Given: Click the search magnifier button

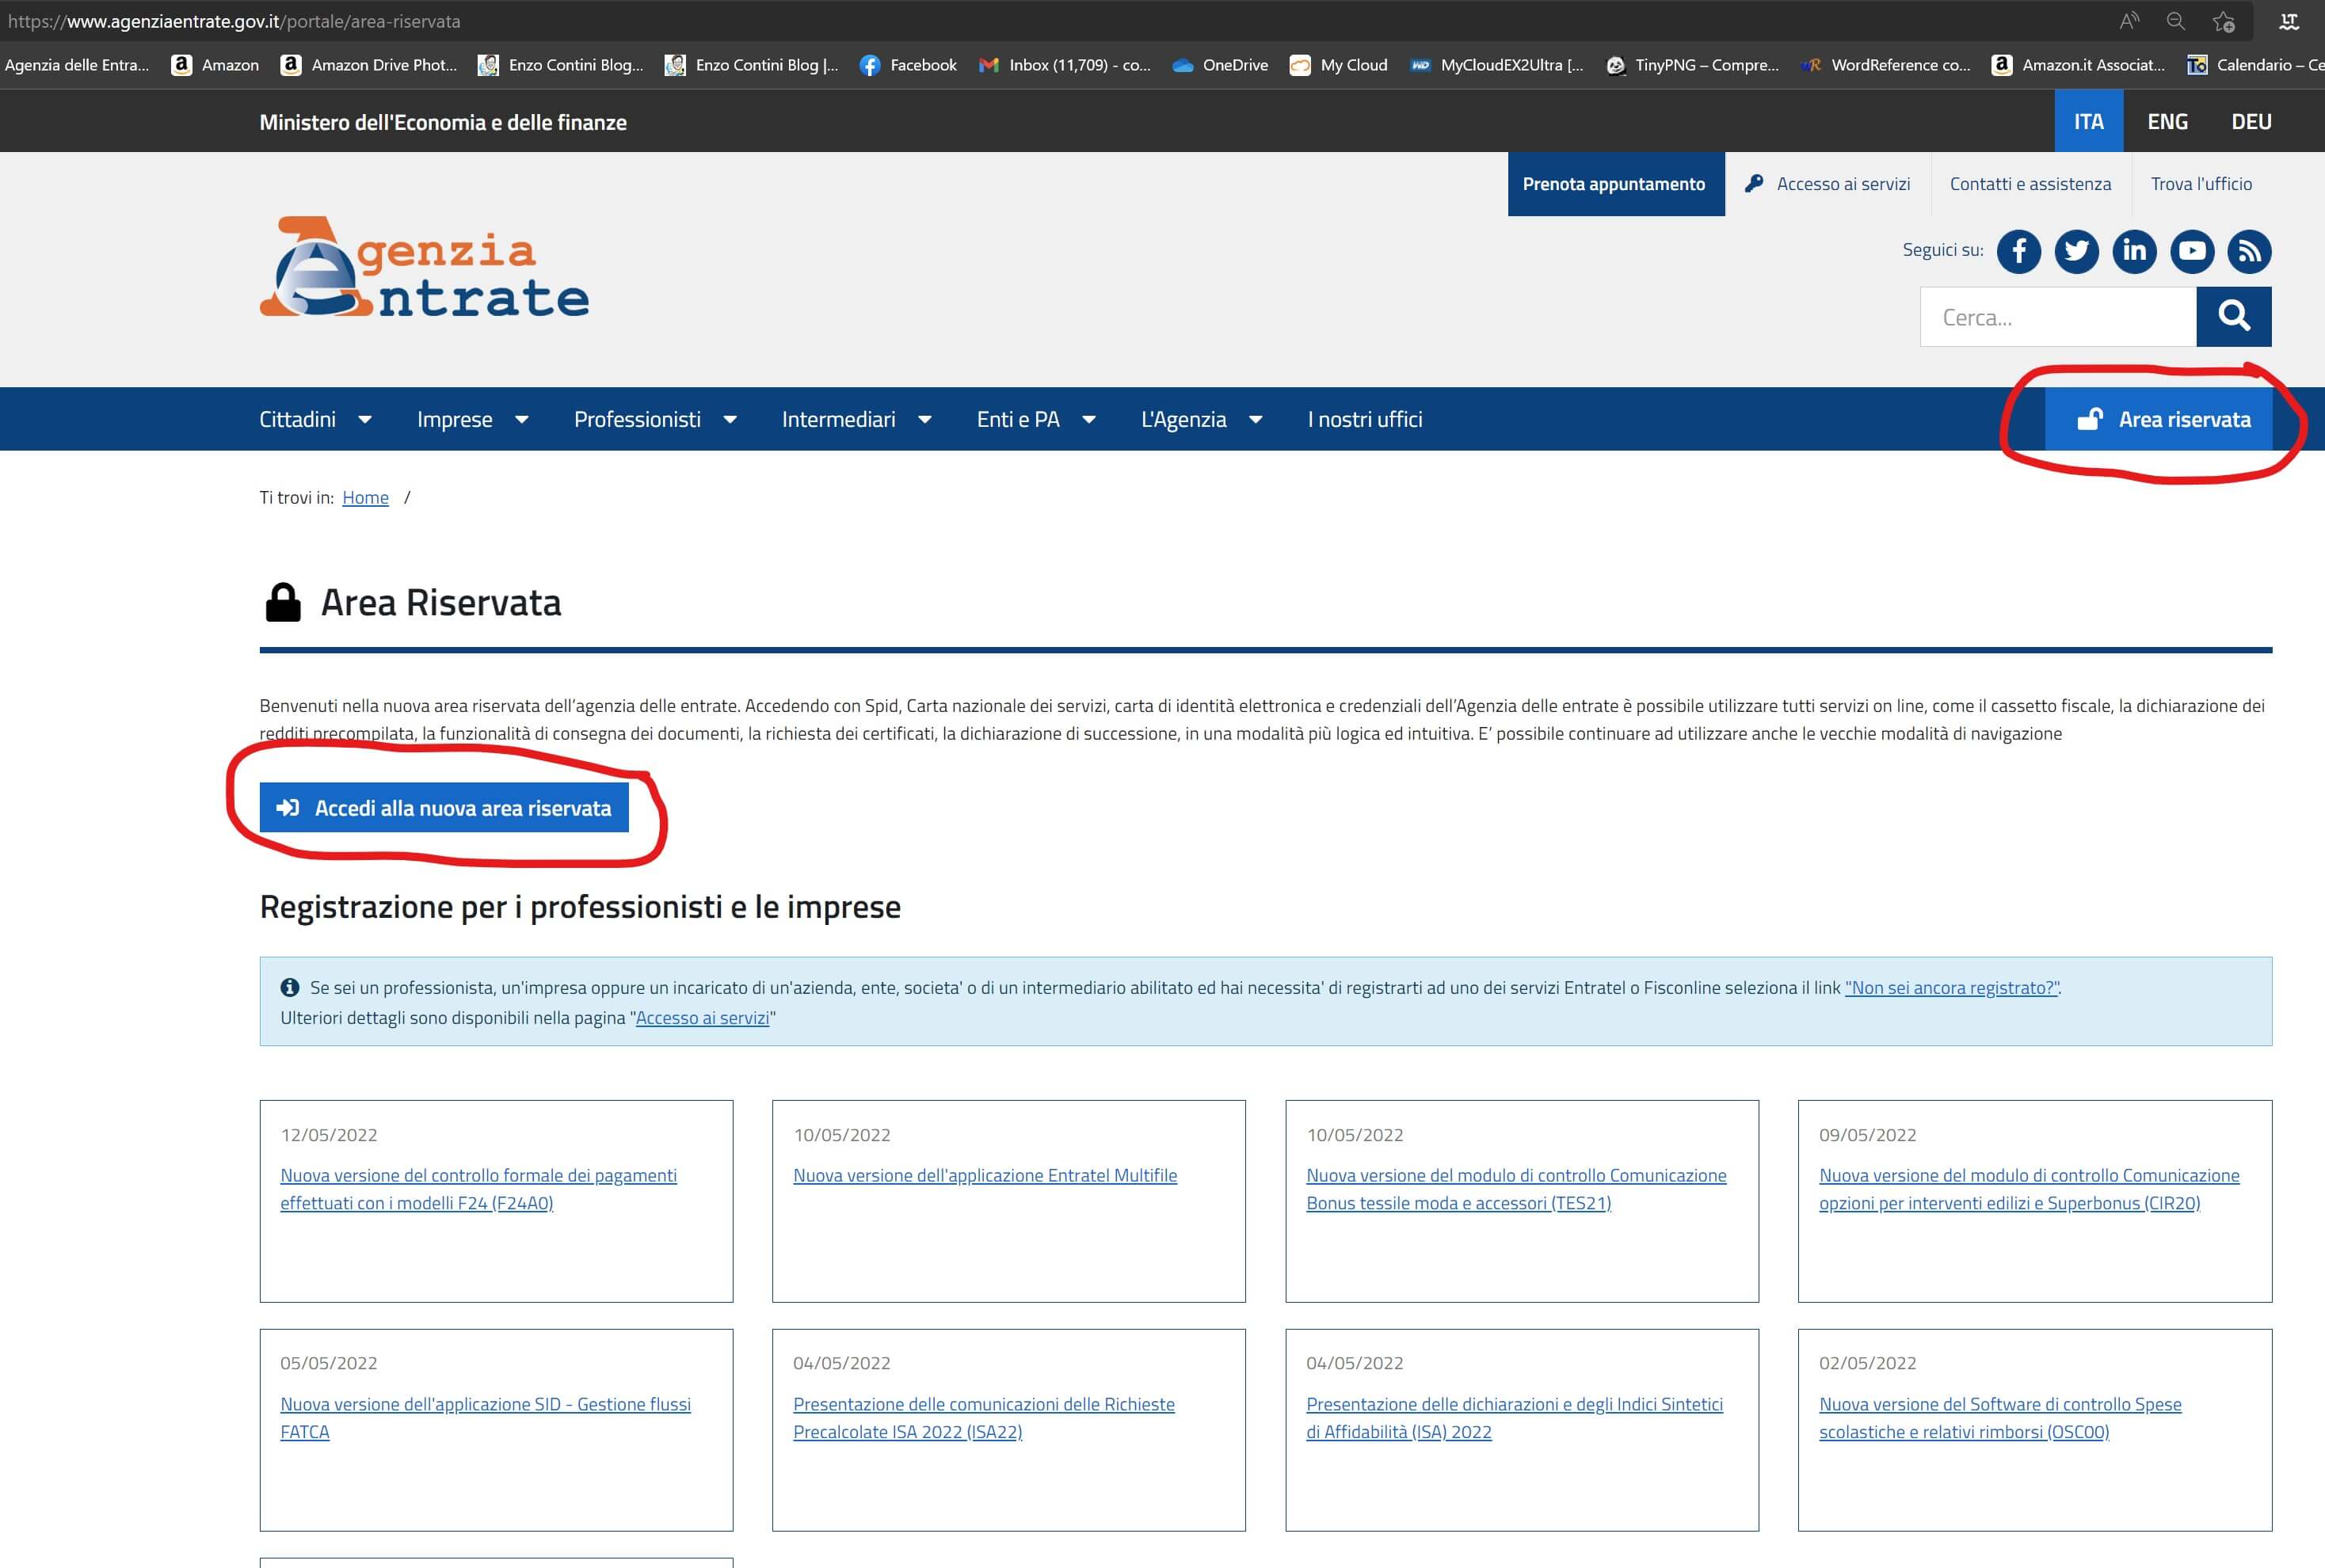Looking at the screenshot, I should pyautogui.click(x=2233, y=317).
